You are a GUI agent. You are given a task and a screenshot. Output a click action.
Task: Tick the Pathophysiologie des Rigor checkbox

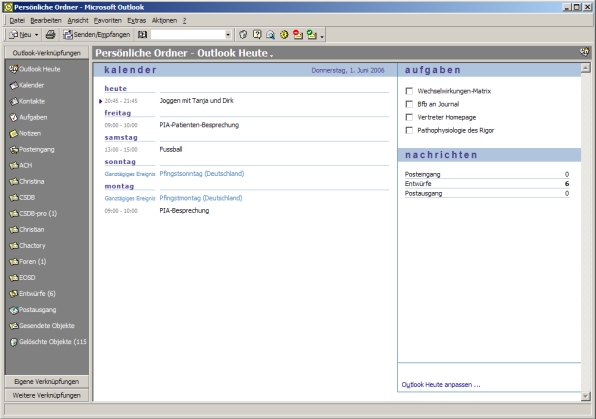tap(409, 130)
